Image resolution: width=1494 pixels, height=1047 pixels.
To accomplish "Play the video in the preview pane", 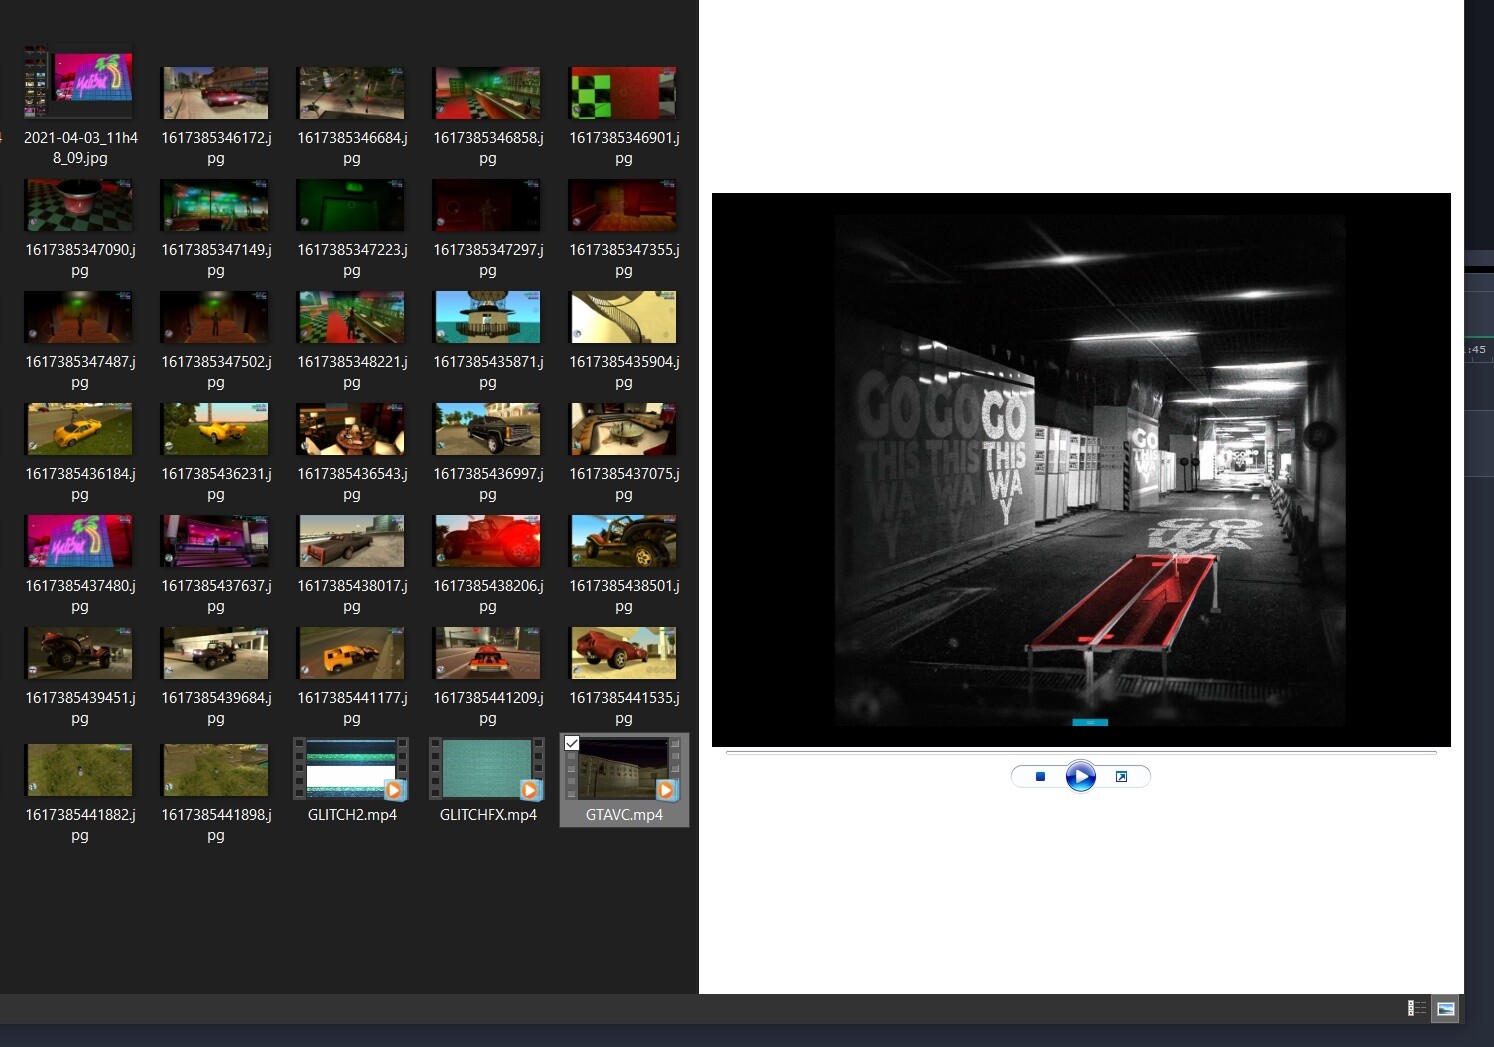I will click(1080, 776).
